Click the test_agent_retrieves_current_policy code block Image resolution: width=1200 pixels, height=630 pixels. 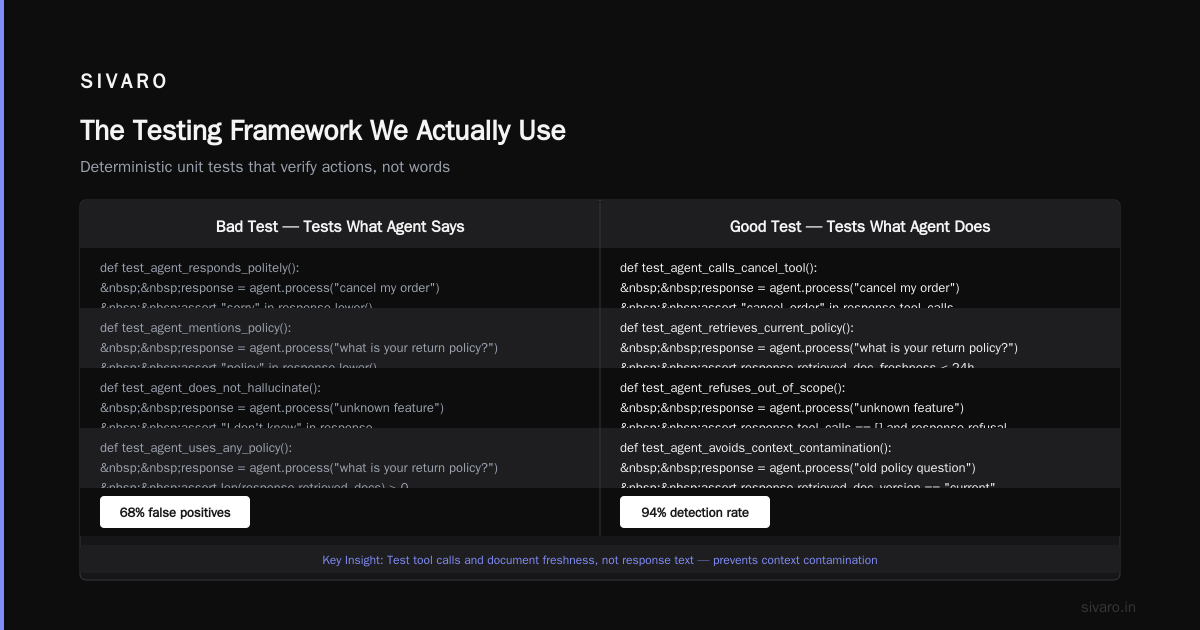(860, 338)
